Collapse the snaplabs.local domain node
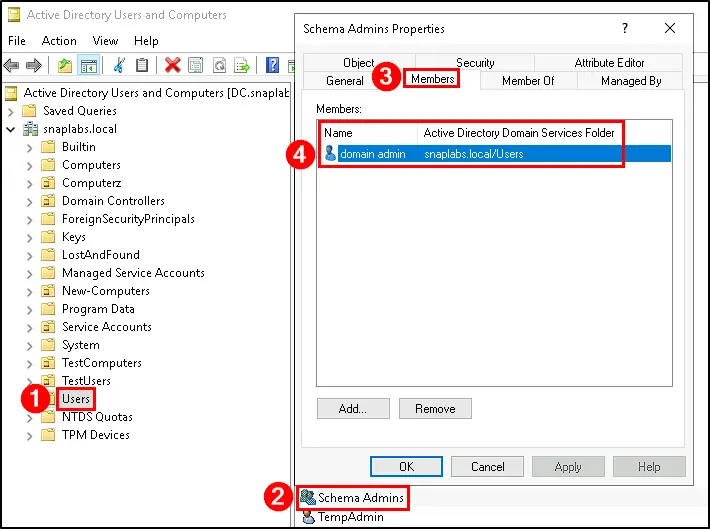Viewport: 710px width, 529px height. pos(11,129)
